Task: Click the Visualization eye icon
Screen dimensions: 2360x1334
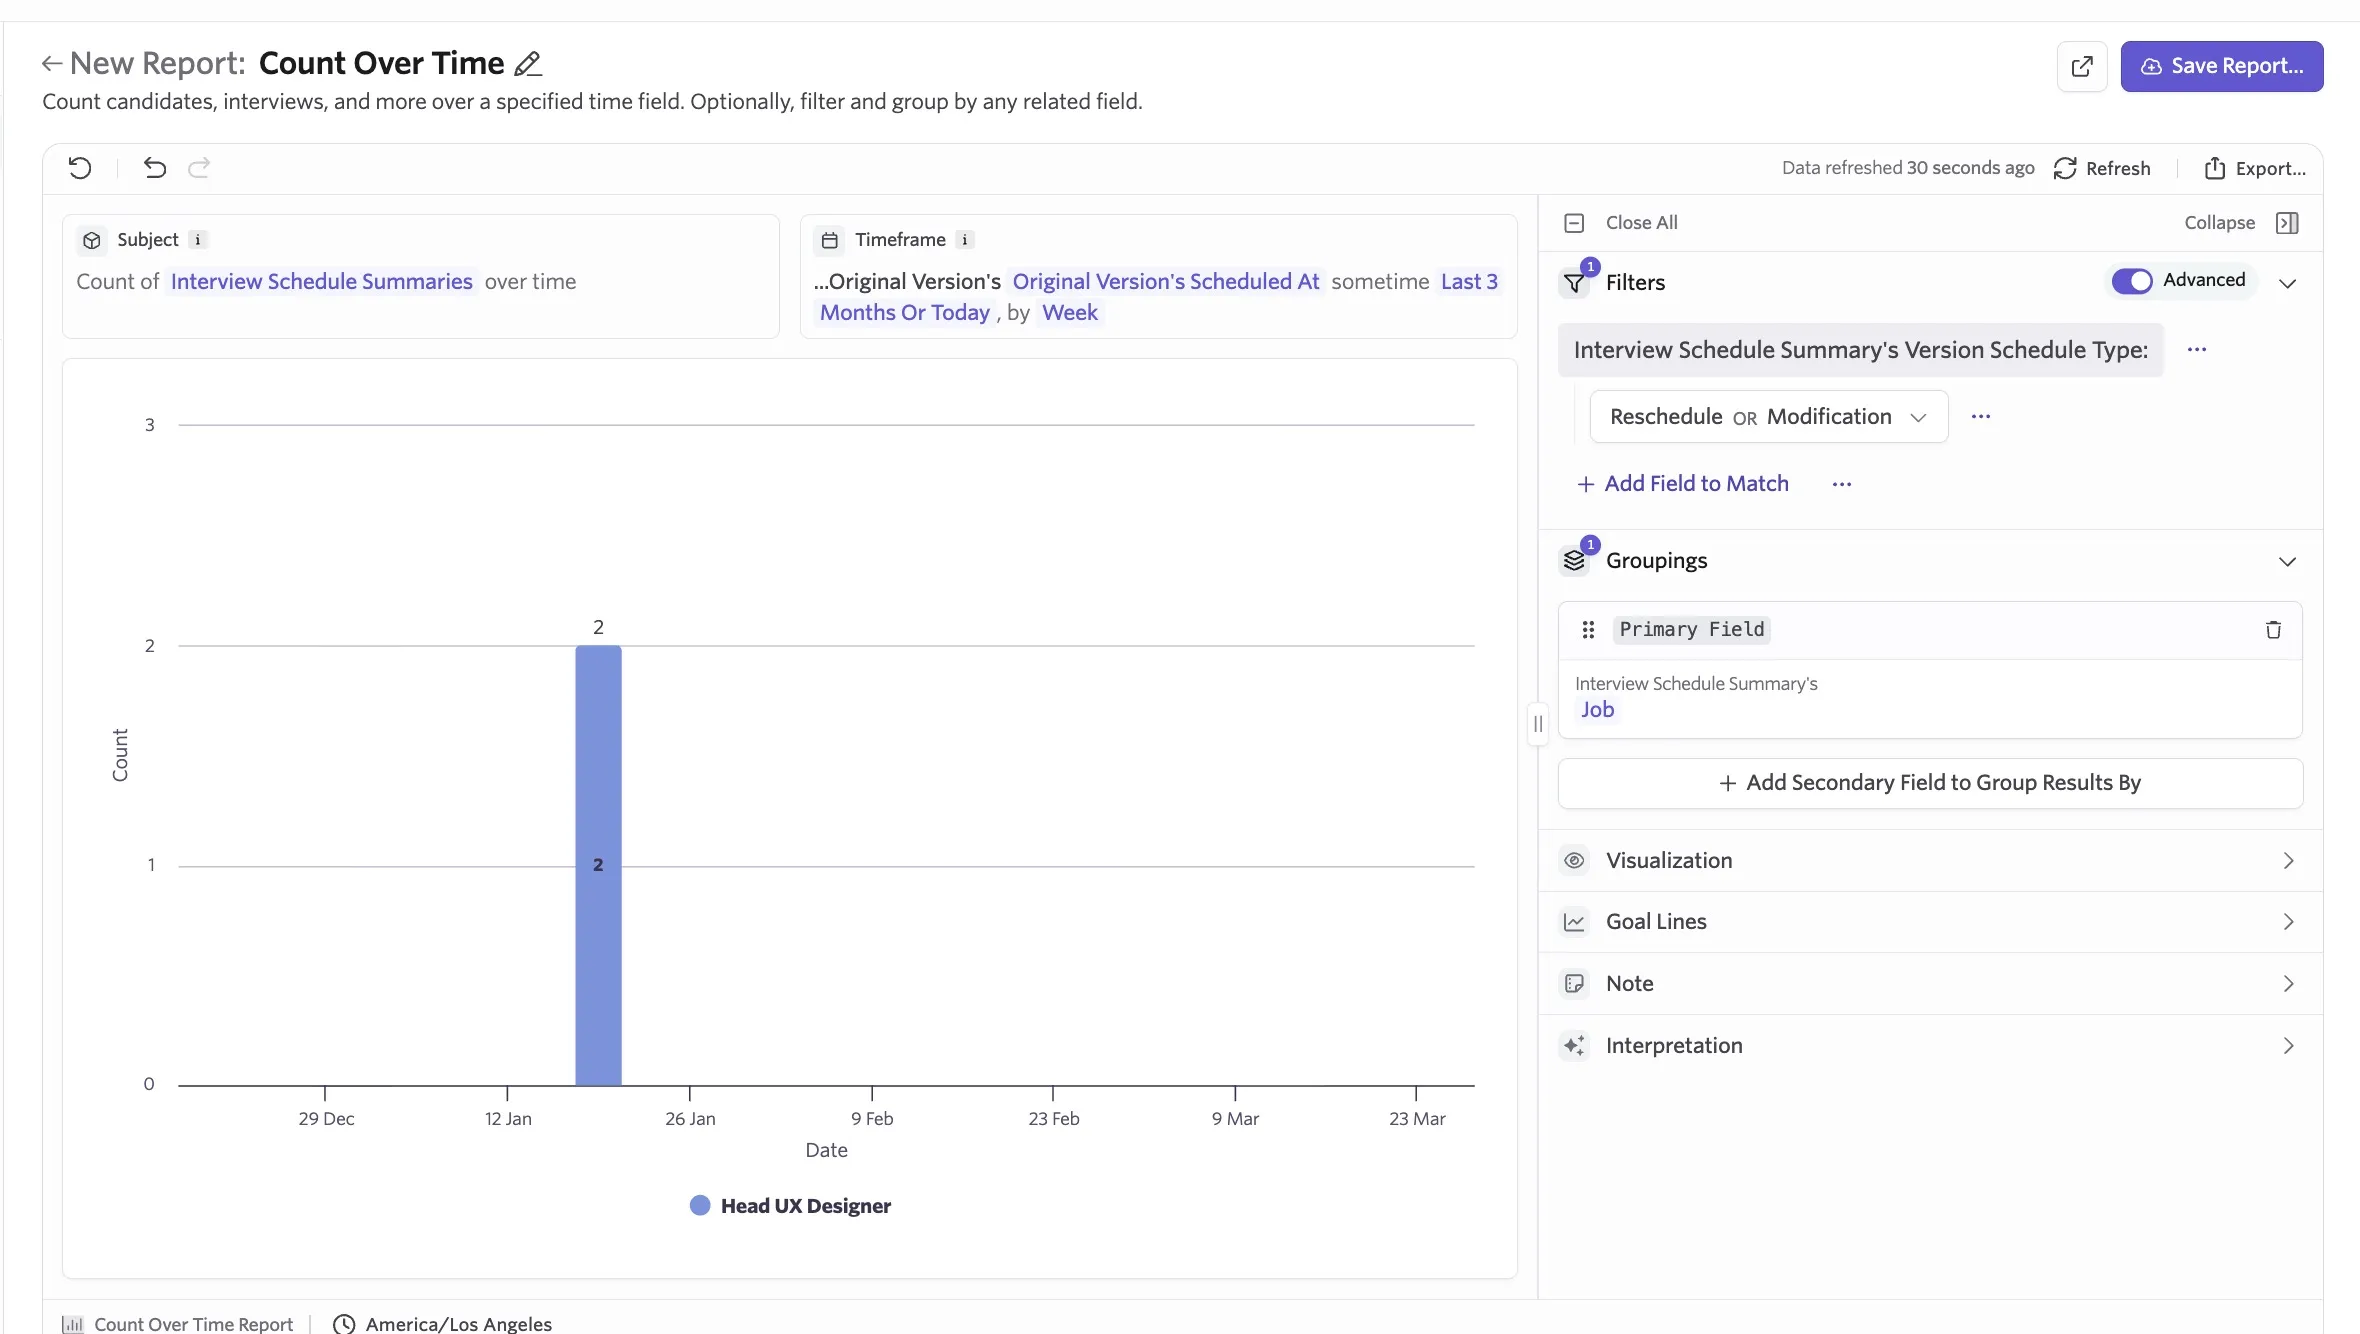Action: click(x=1575, y=861)
